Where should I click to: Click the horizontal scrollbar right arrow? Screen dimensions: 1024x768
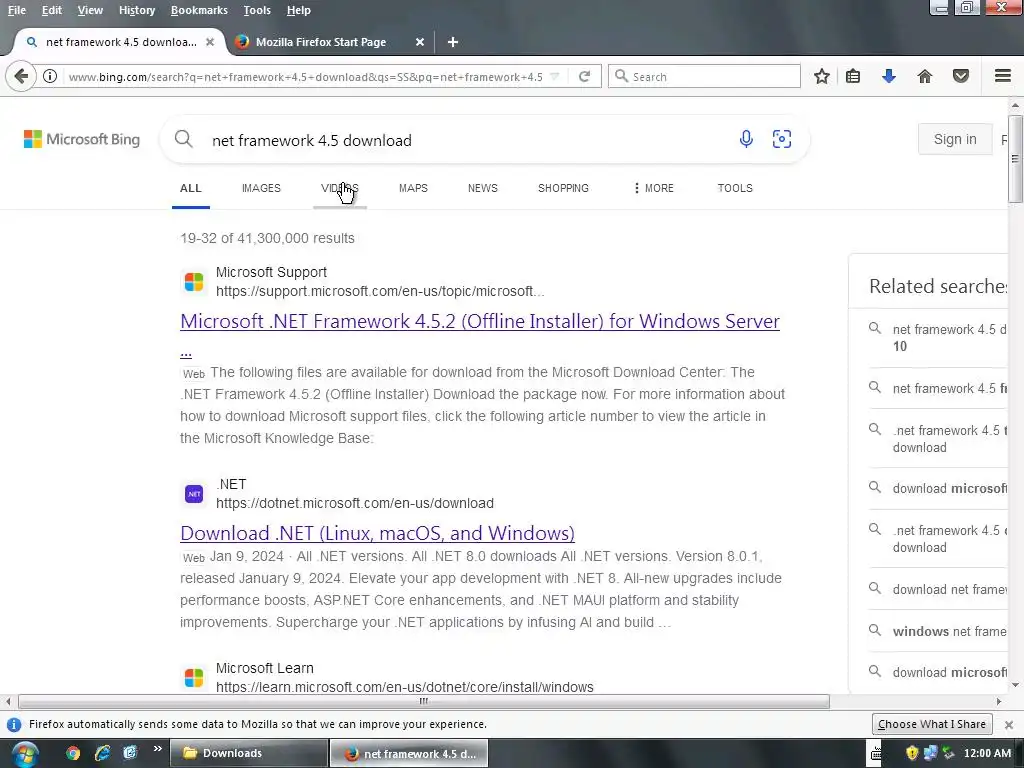pos(999,701)
